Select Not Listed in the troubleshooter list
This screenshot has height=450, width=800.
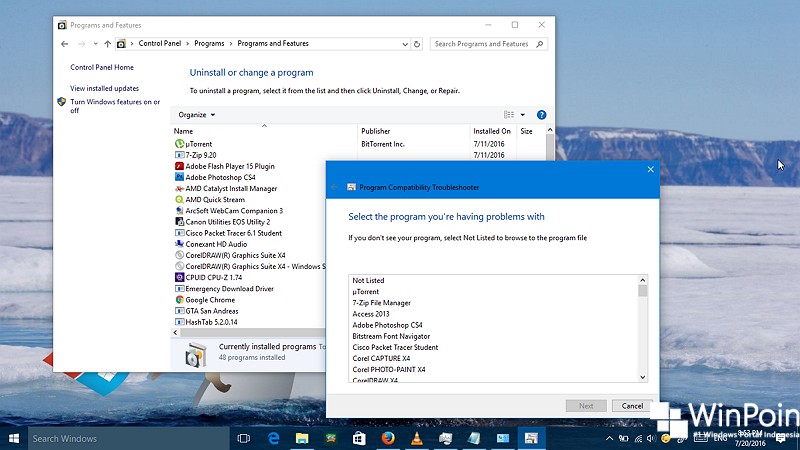click(368, 281)
